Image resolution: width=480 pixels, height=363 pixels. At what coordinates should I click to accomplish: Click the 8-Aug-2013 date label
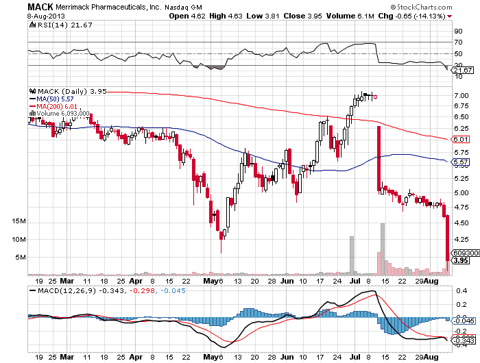46,16
